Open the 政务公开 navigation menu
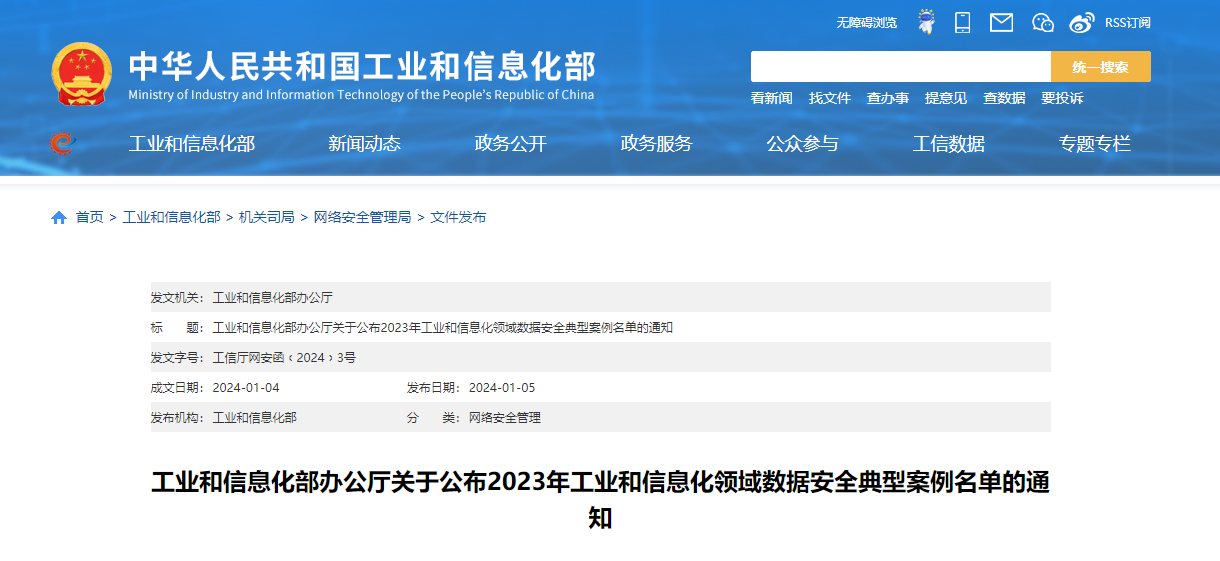 tap(510, 144)
